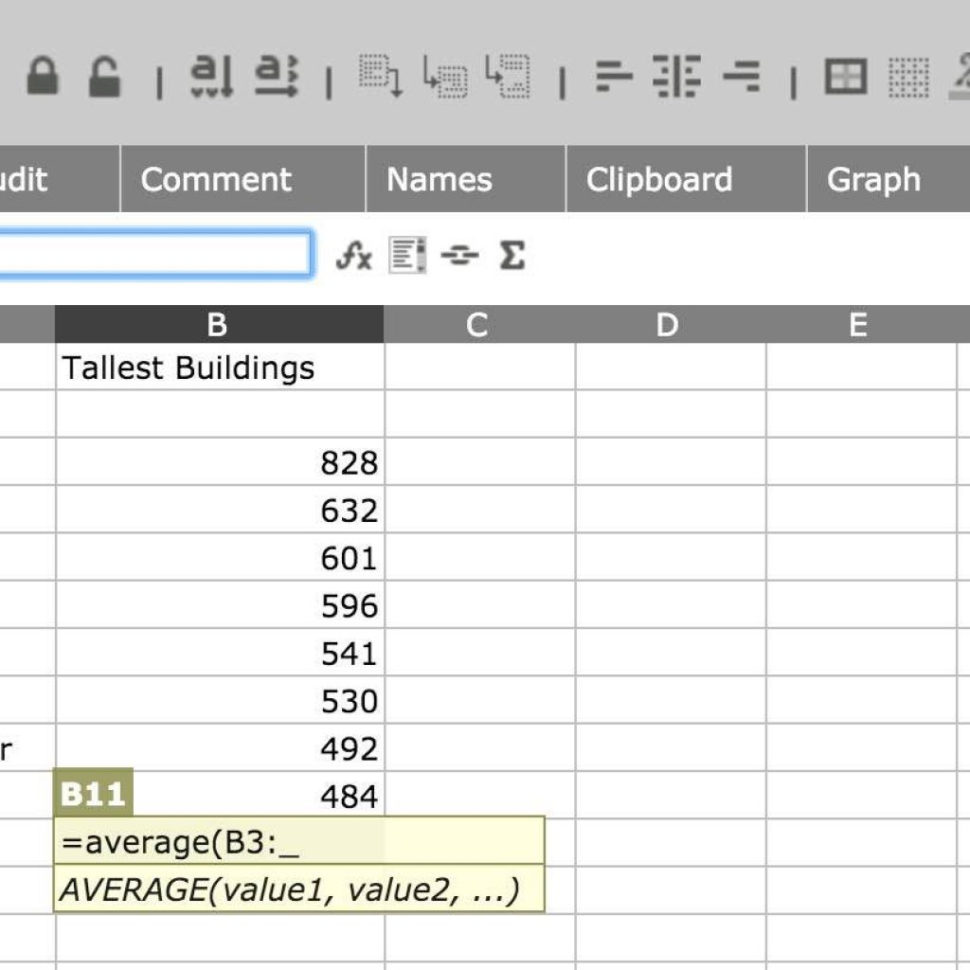The height and width of the screenshot is (970, 970).
Task: Switch to the Comment tab
Action: (216, 180)
